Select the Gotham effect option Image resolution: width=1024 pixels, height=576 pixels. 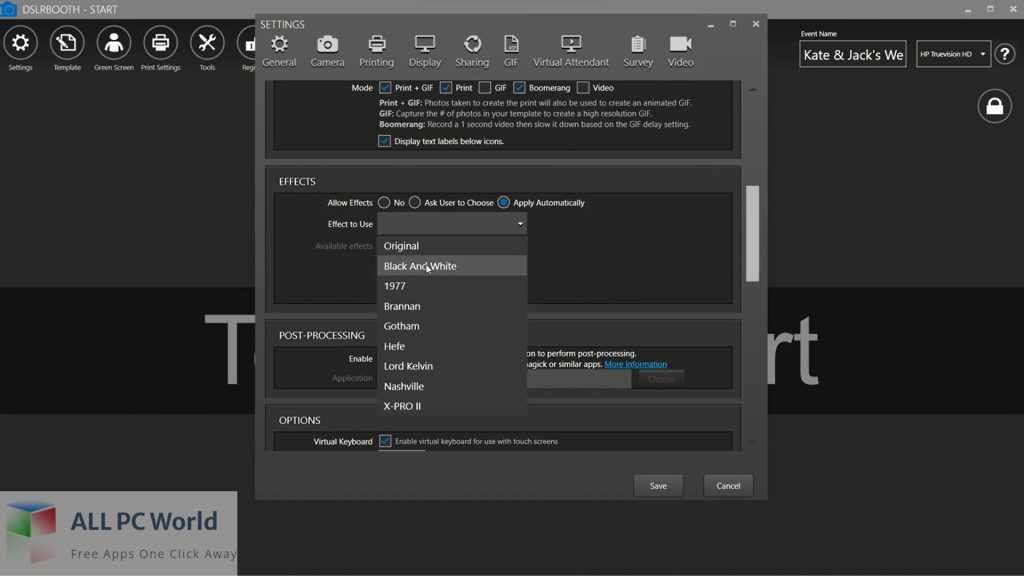click(x=402, y=326)
